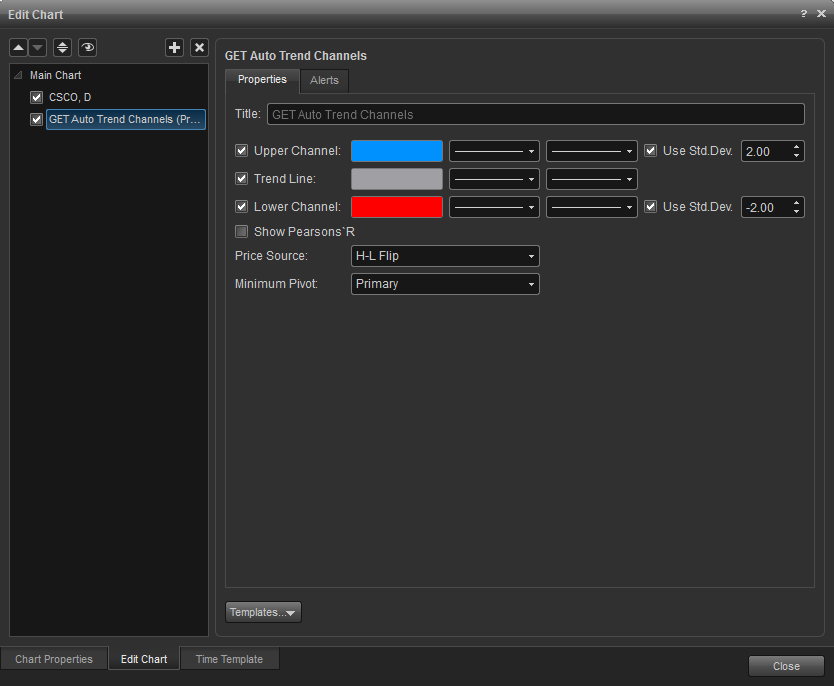Click the Close button
The image size is (834, 686).
(x=786, y=666)
